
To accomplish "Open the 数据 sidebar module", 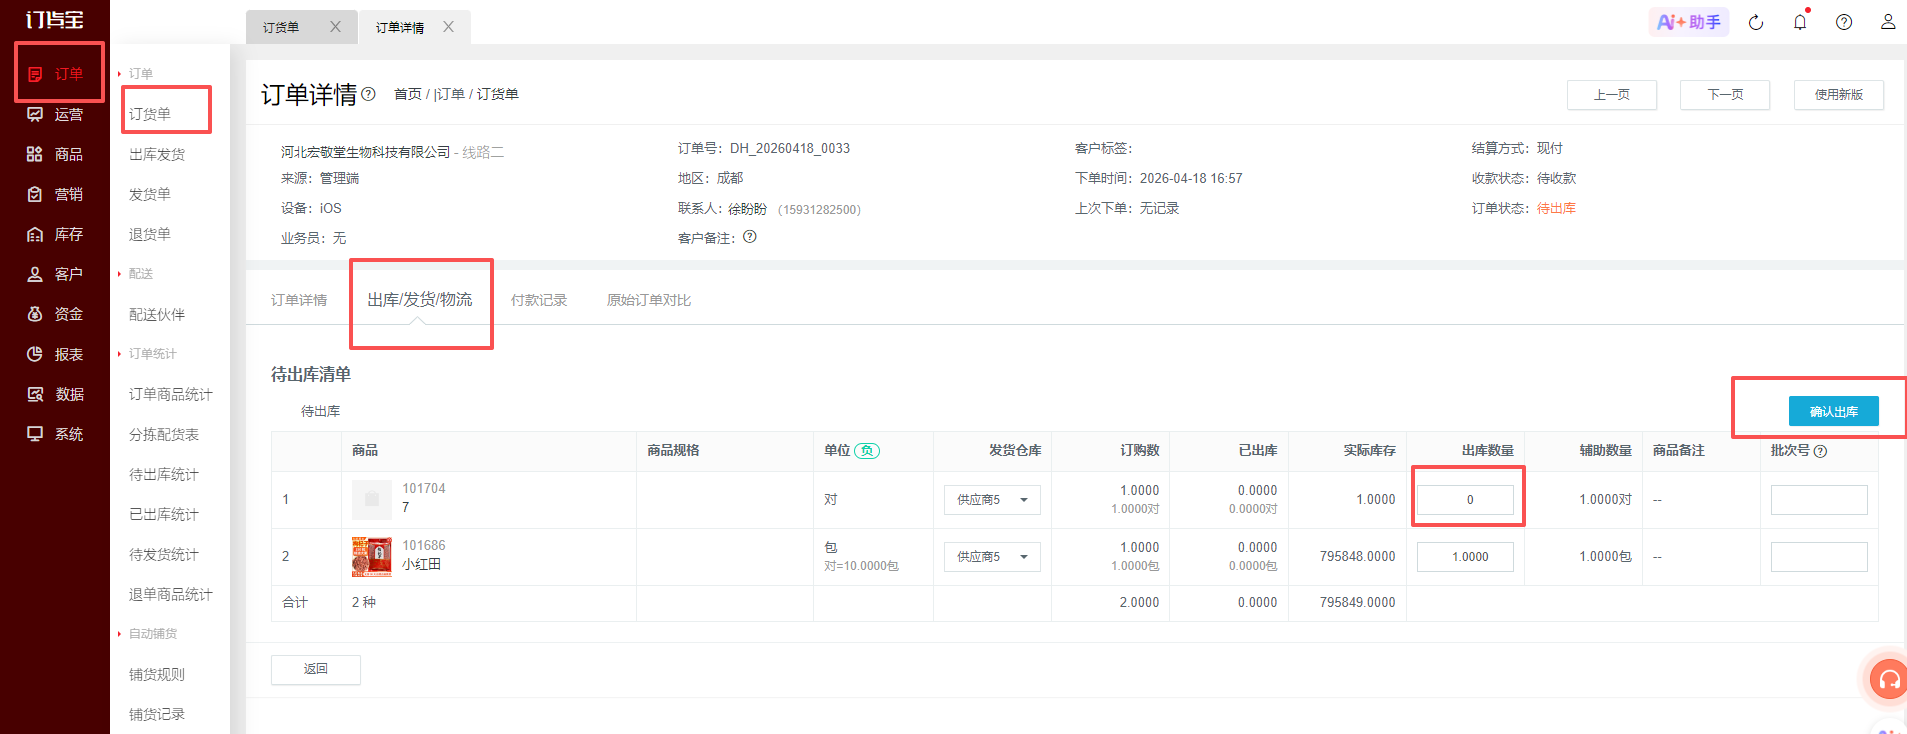I will 56,394.
